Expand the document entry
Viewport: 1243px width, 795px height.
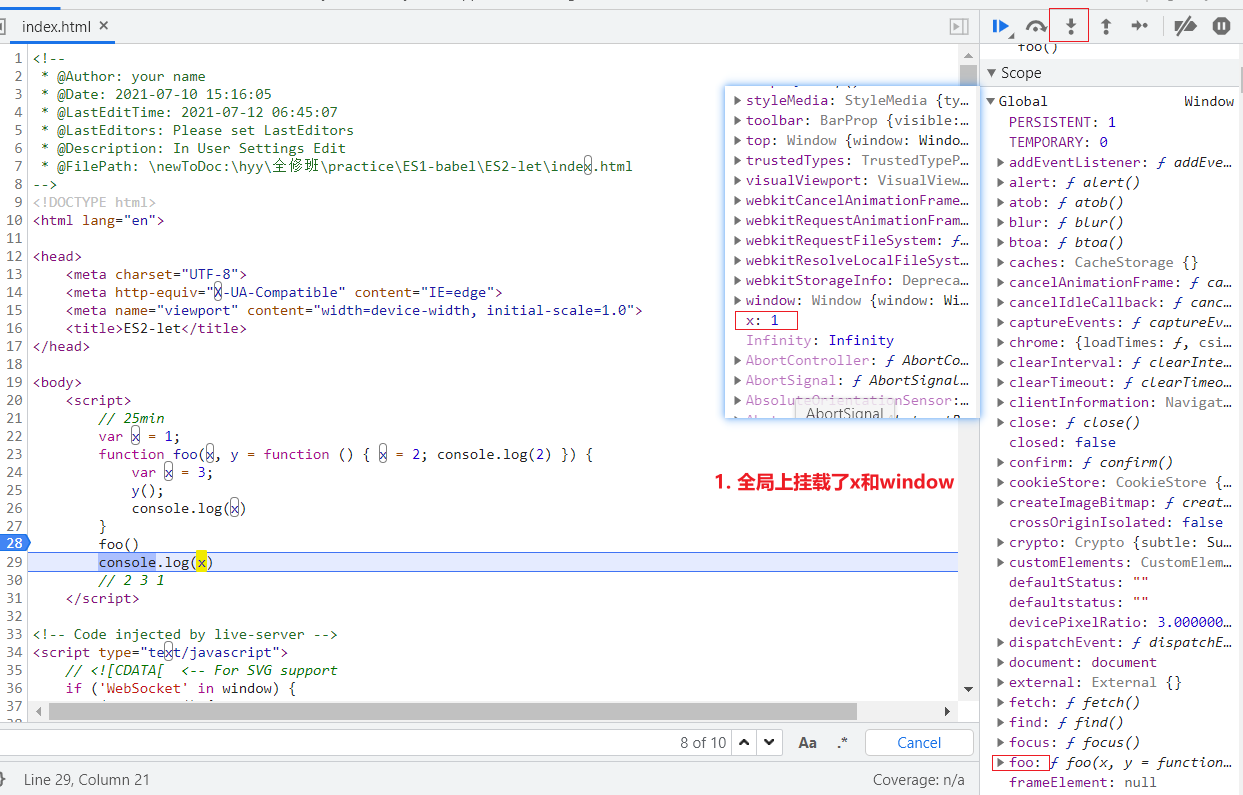pyautogui.click(x=1002, y=662)
